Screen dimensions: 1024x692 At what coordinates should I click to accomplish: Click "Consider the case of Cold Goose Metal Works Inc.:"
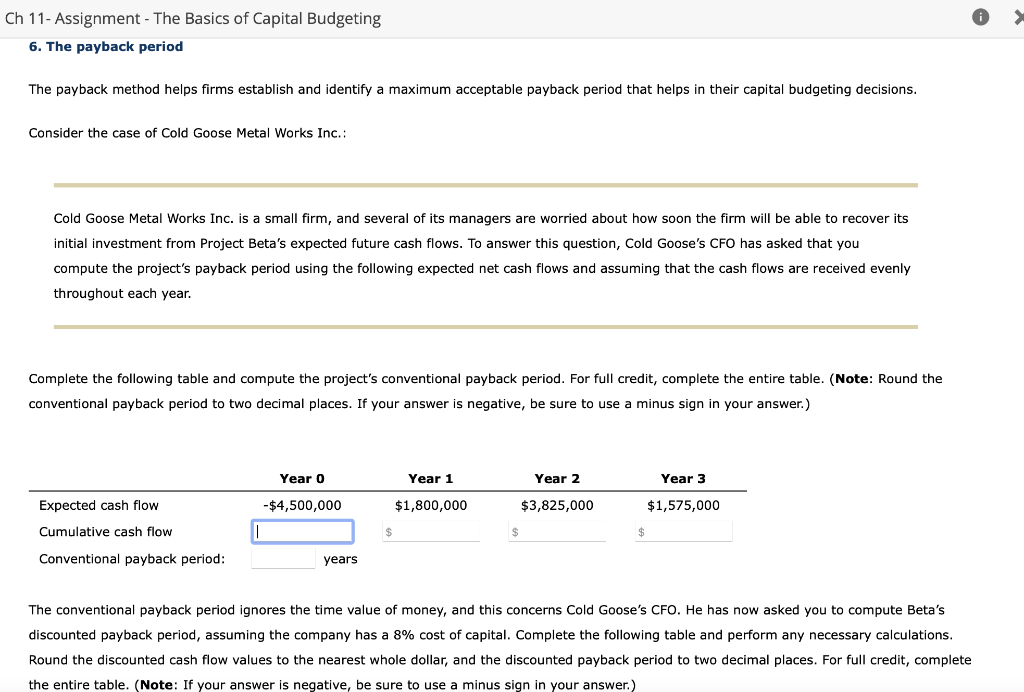click(187, 133)
